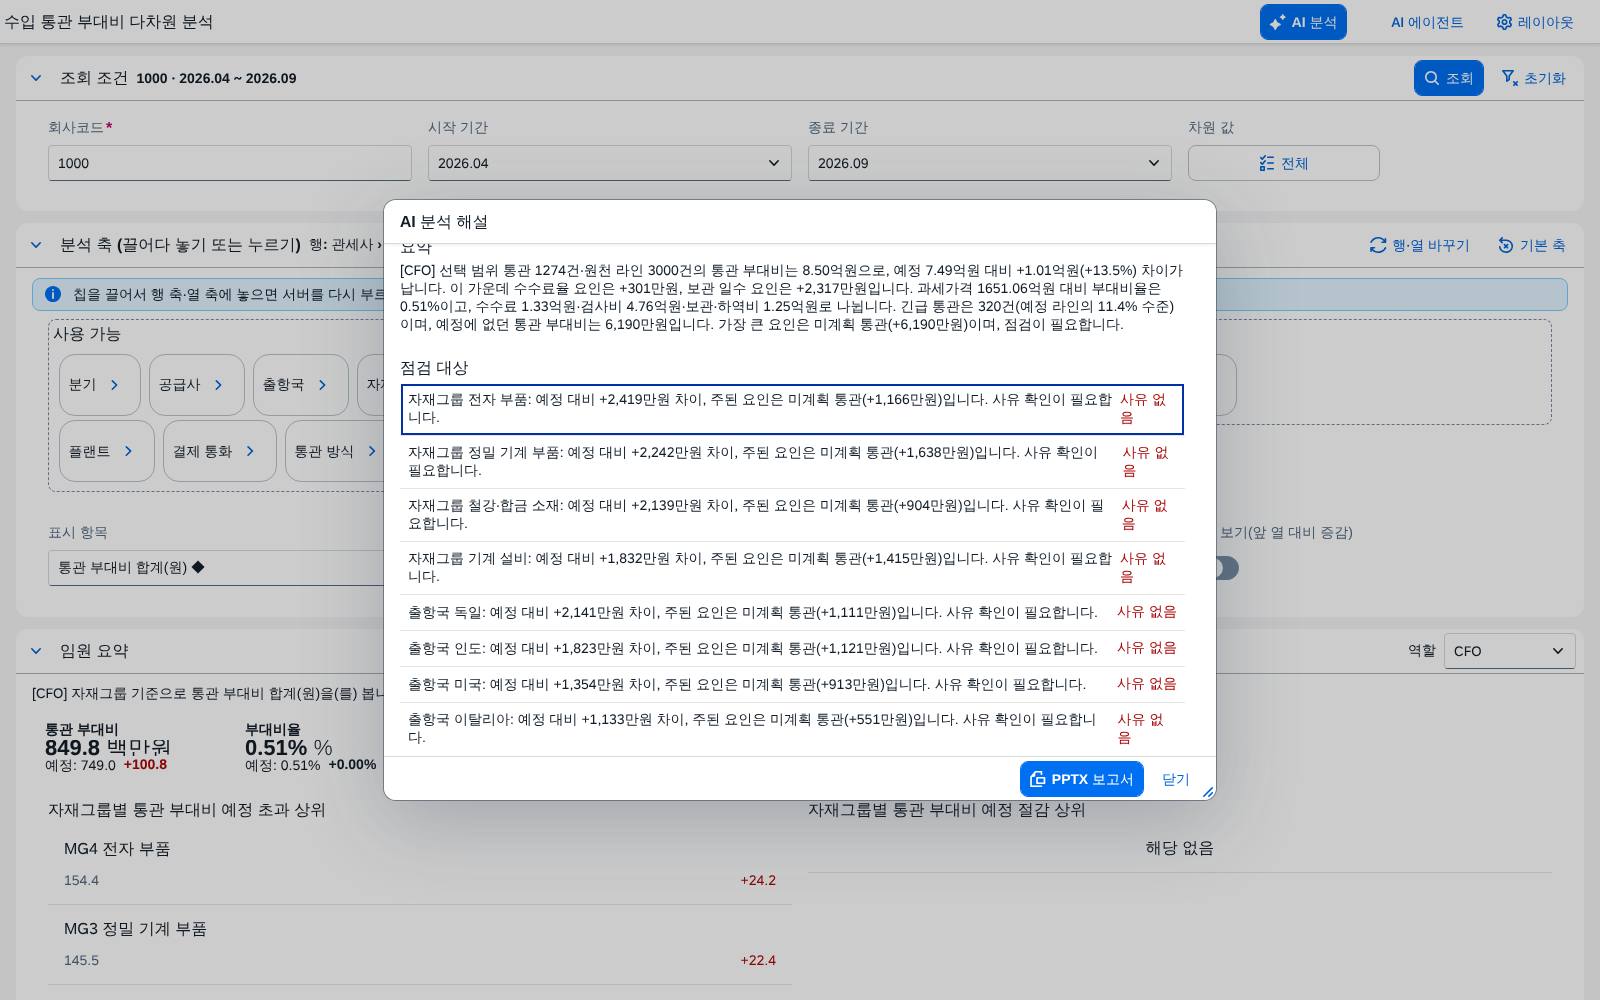Click the 출항국 chip arrow
Viewport: 1600px width, 1000px height.
pos(322,385)
